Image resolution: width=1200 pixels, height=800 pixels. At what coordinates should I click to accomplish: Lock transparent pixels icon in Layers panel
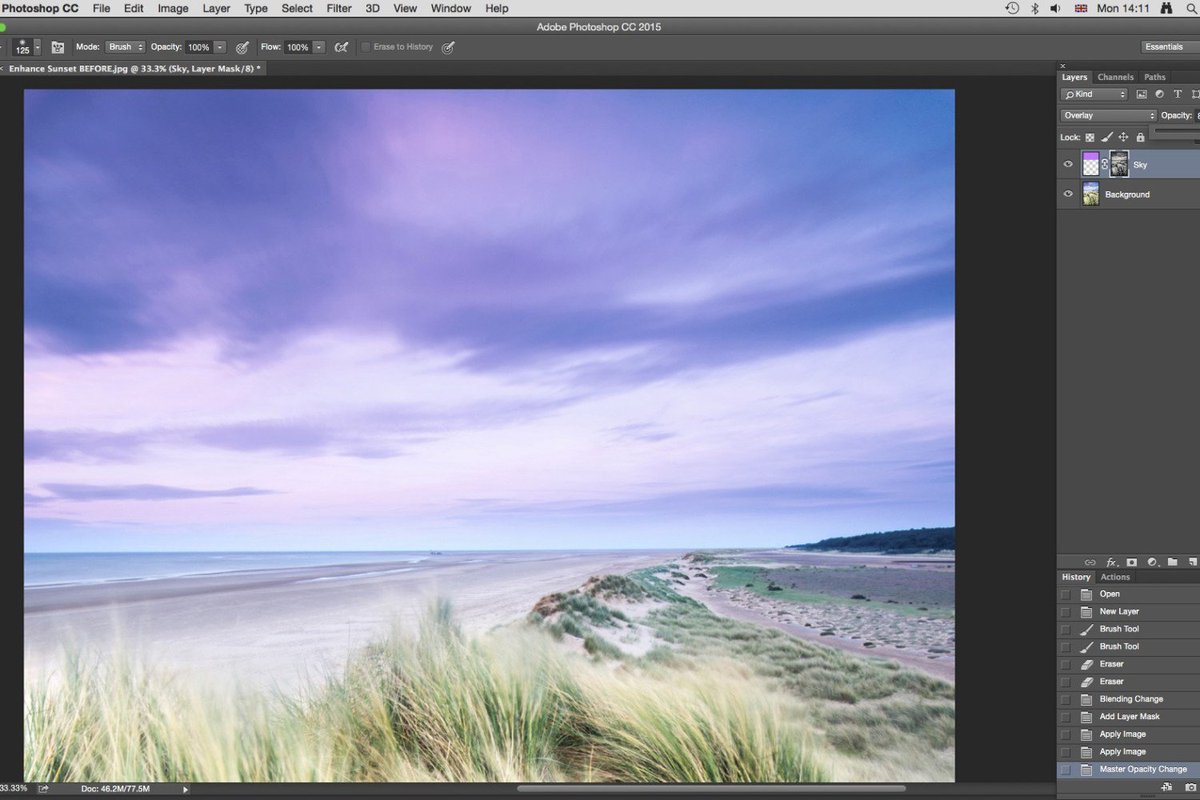click(x=1090, y=137)
